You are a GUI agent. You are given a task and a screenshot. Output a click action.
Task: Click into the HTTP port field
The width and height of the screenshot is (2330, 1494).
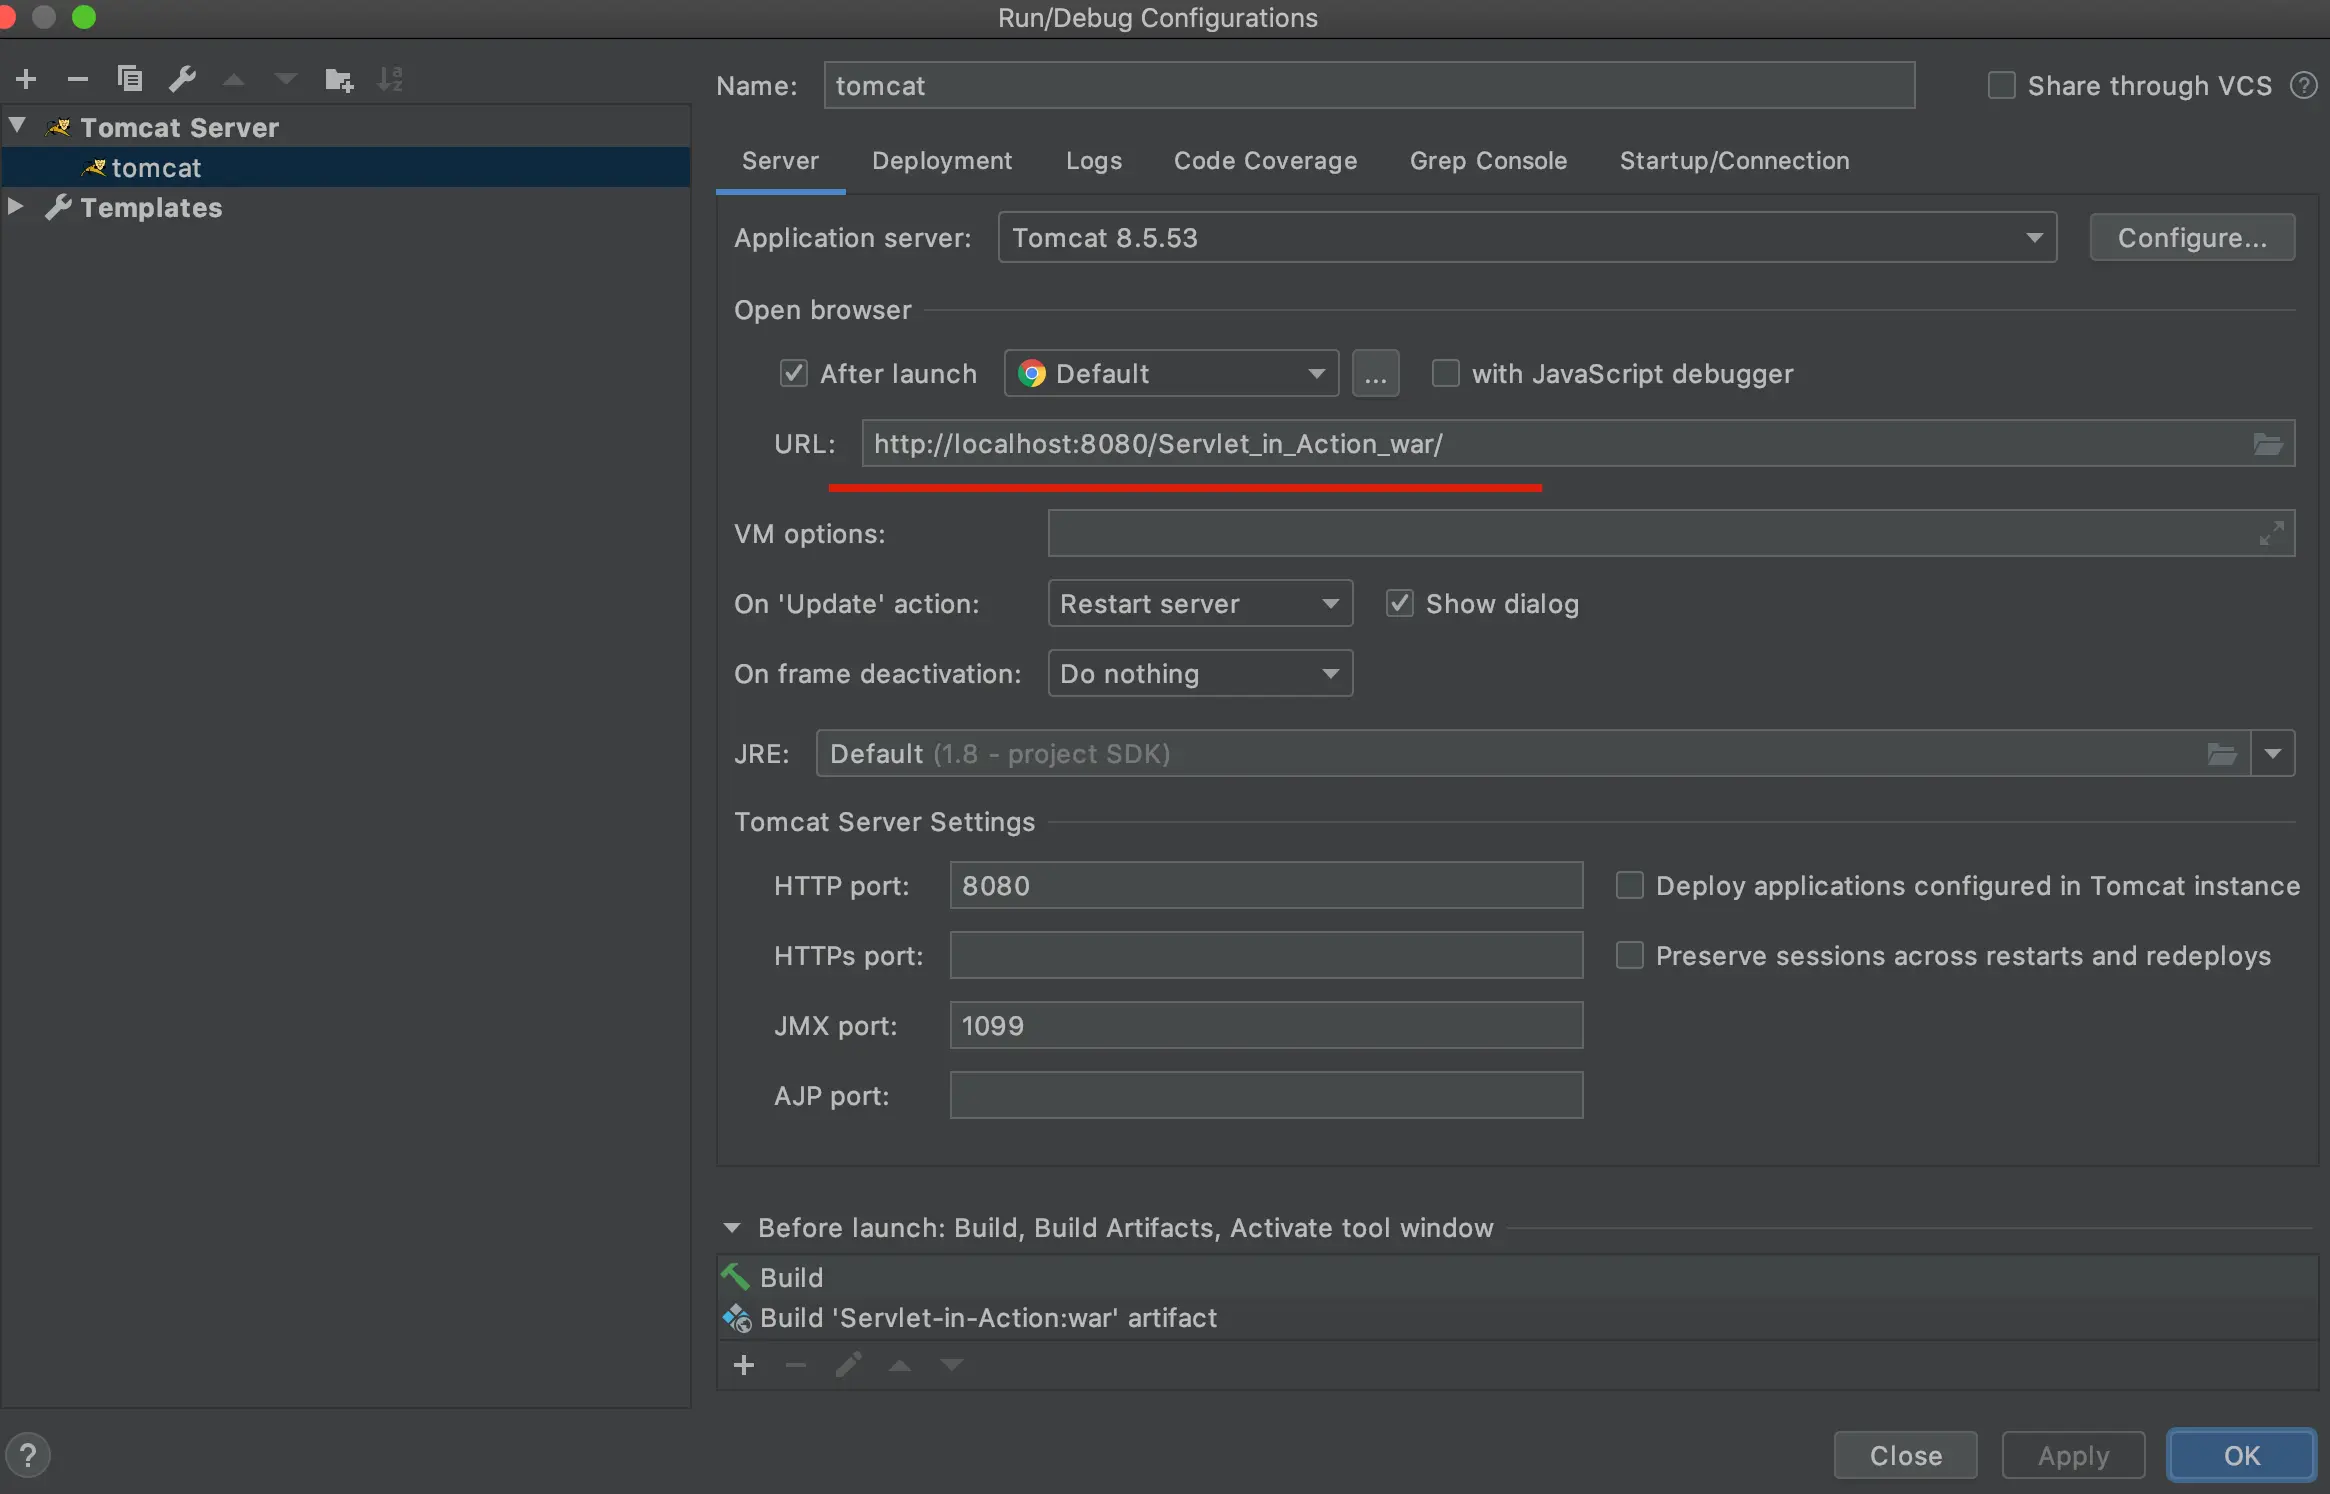point(1265,886)
